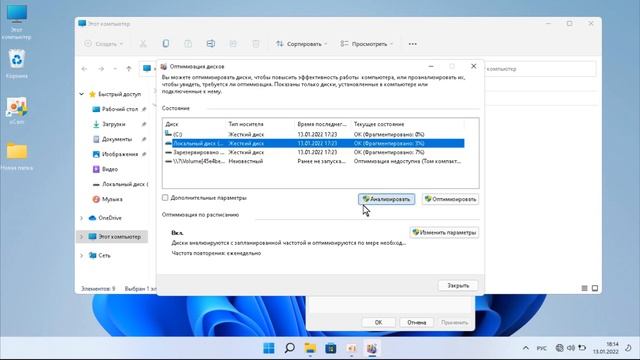Screen dimensions: 640x360
Task: Open the disk optimization taskbar icon
Action: pos(372,348)
